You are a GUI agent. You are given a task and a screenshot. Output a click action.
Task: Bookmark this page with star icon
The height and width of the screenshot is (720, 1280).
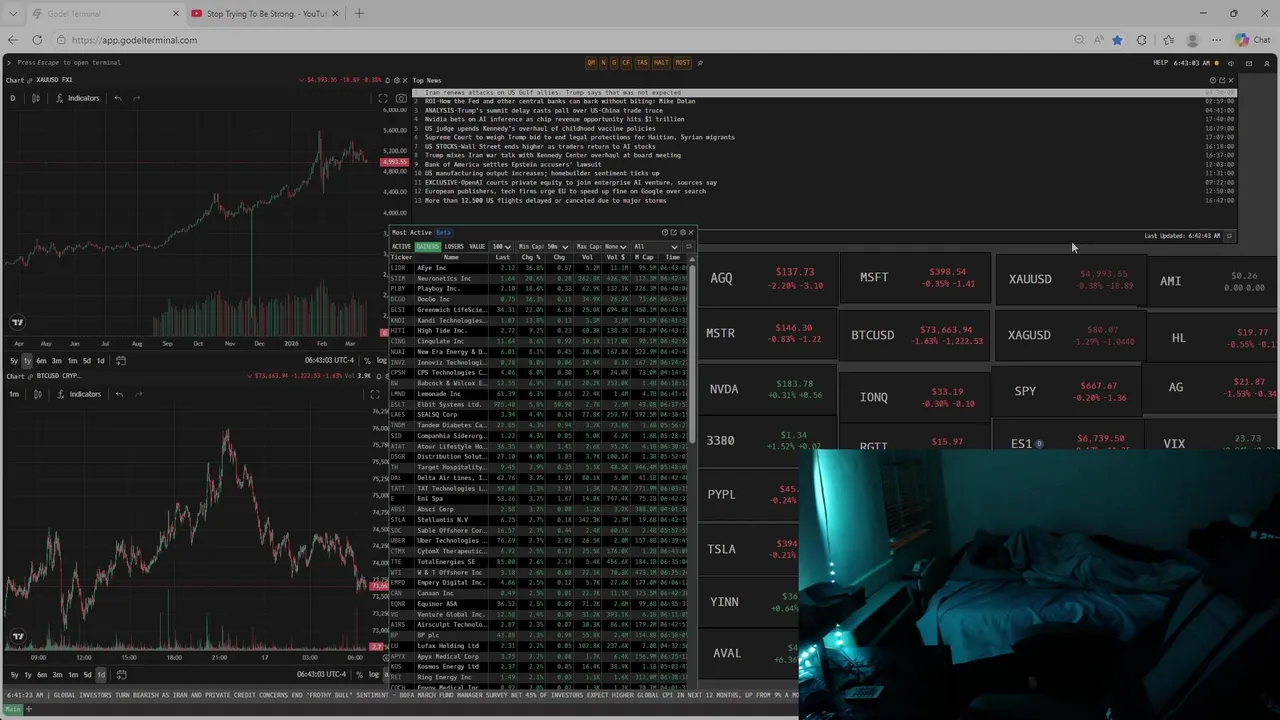pyautogui.click(x=1117, y=40)
